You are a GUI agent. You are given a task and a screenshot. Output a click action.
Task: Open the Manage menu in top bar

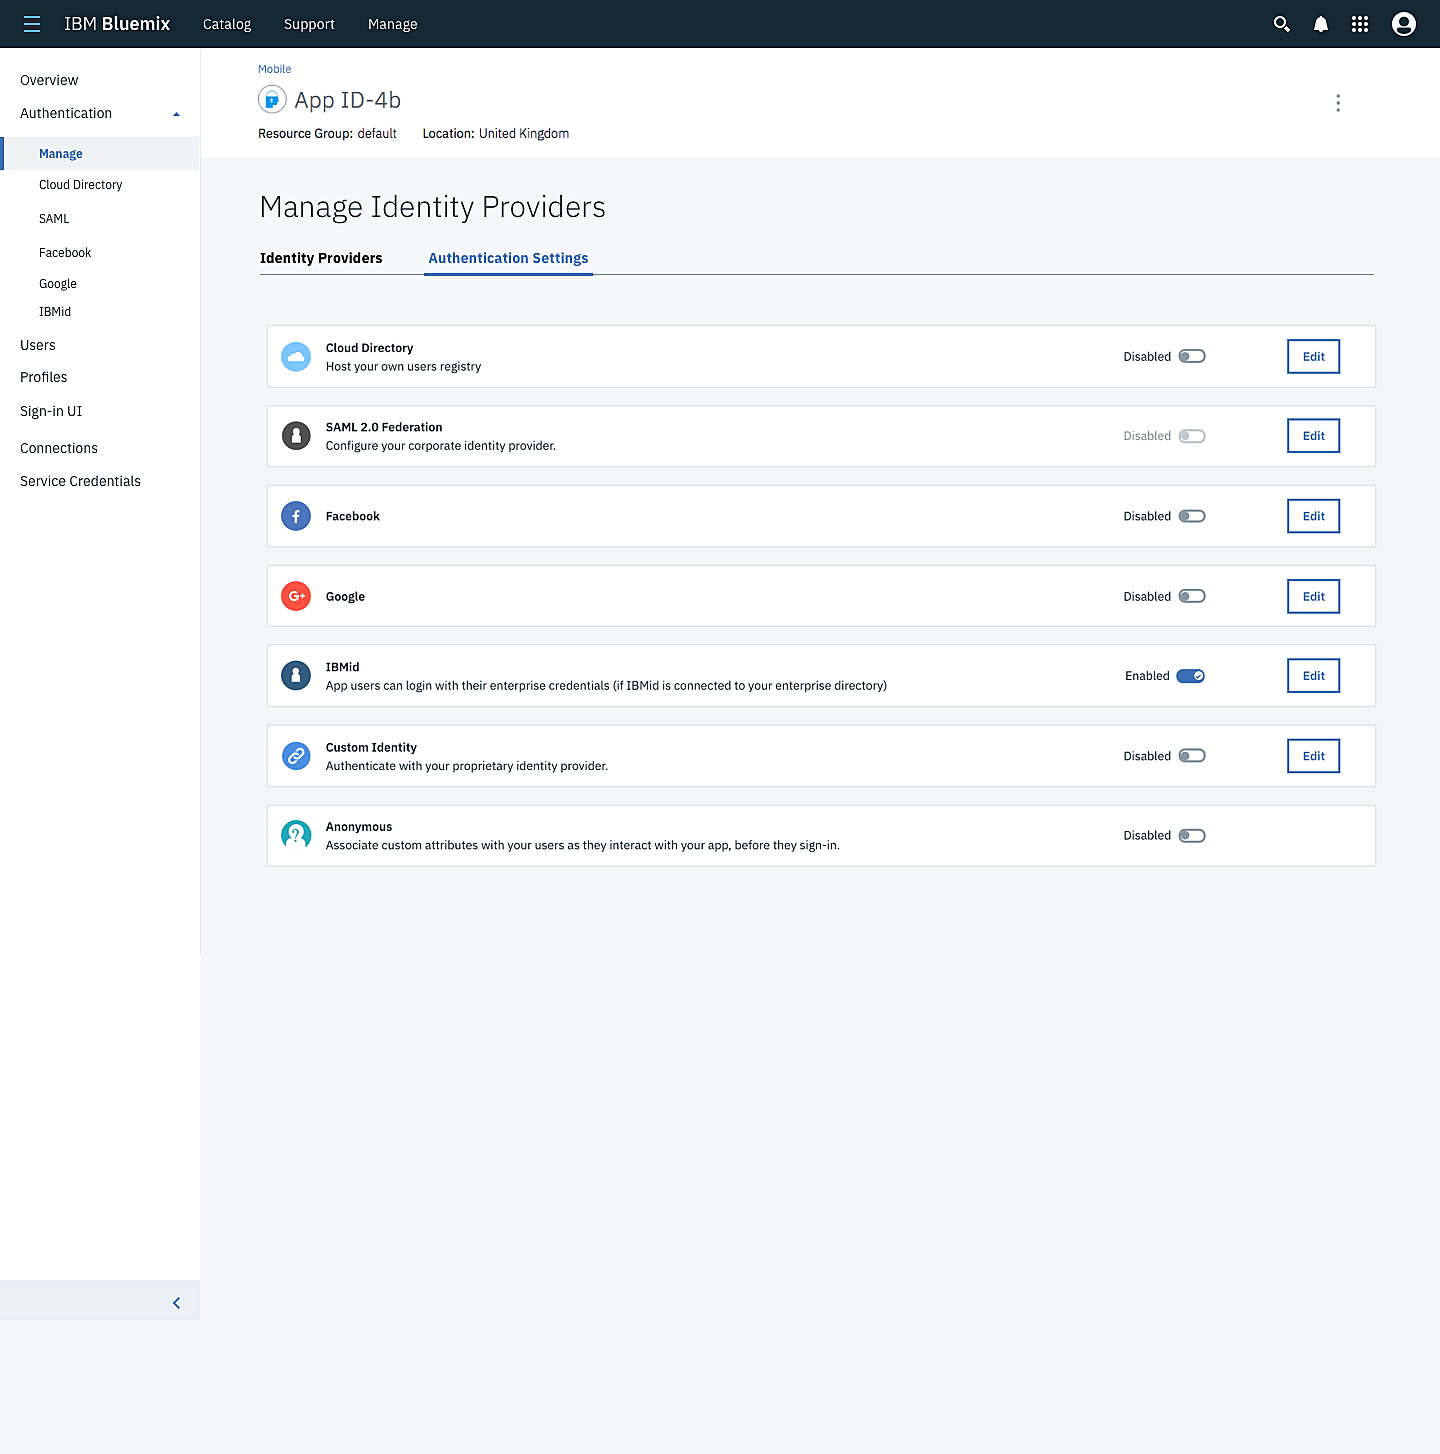(x=393, y=24)
